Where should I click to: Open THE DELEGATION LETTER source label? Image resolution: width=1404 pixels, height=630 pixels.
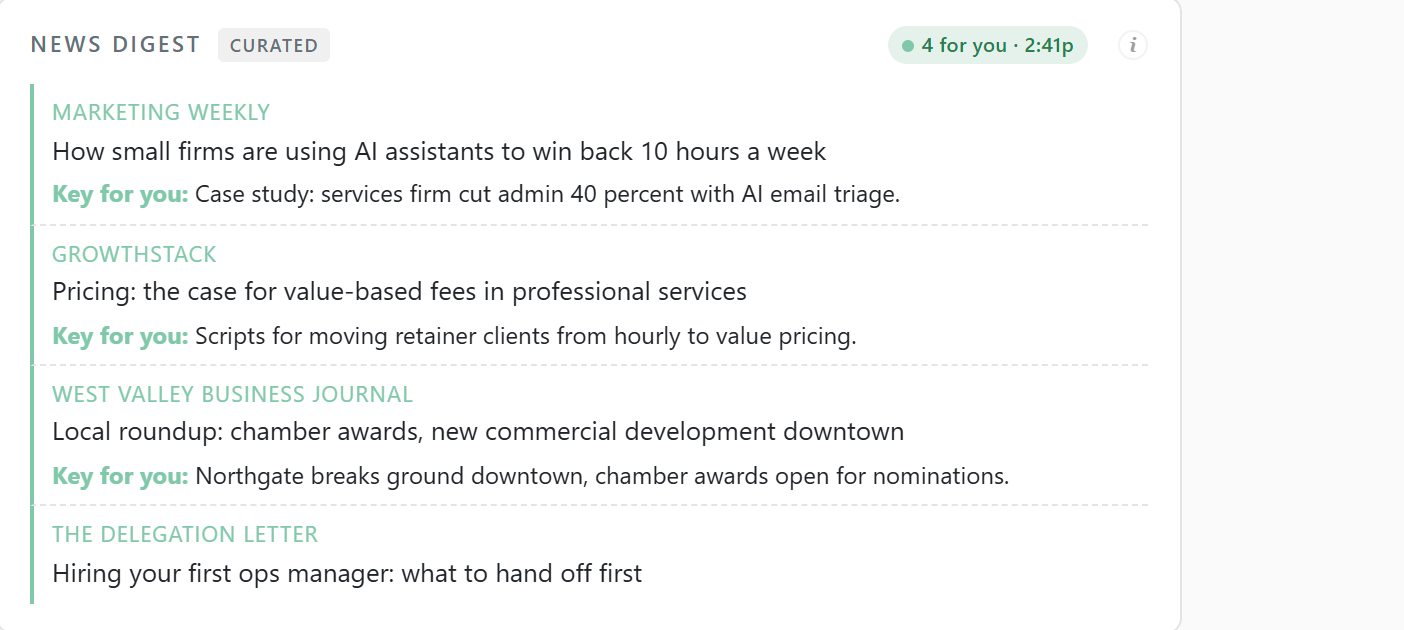point(185,535)
